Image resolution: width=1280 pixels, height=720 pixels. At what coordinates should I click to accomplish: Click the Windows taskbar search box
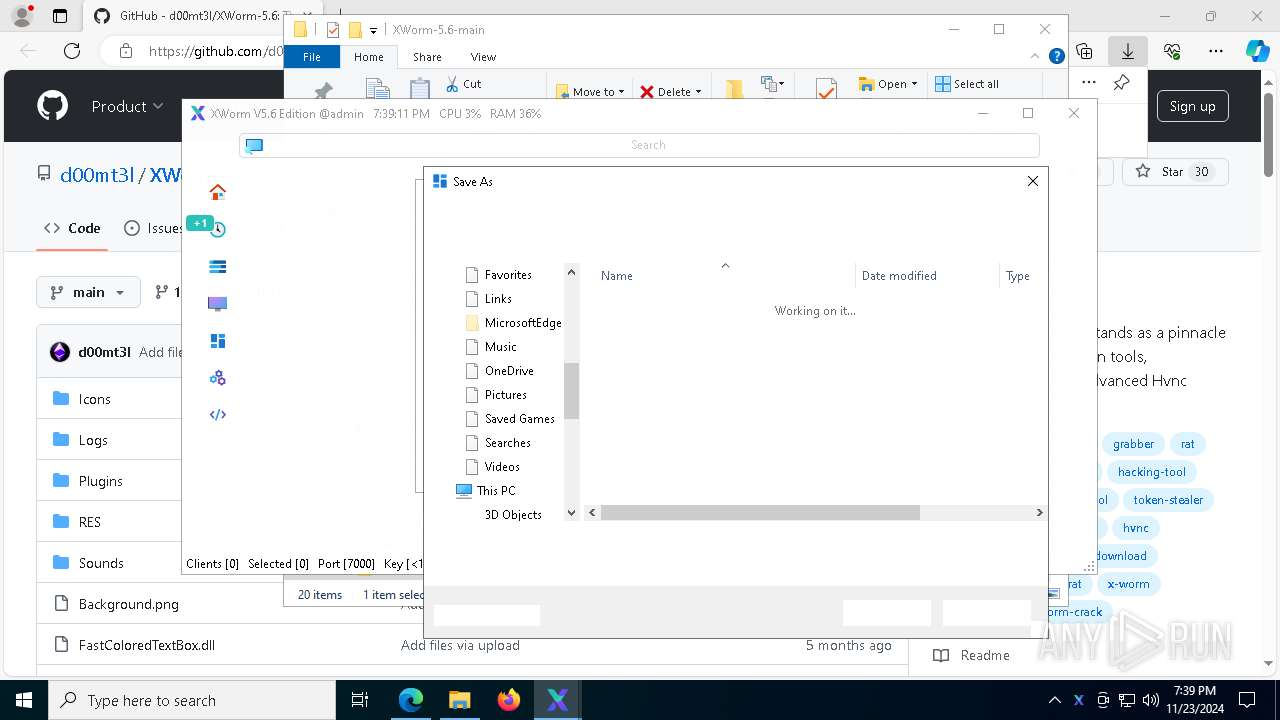[192, 700]
